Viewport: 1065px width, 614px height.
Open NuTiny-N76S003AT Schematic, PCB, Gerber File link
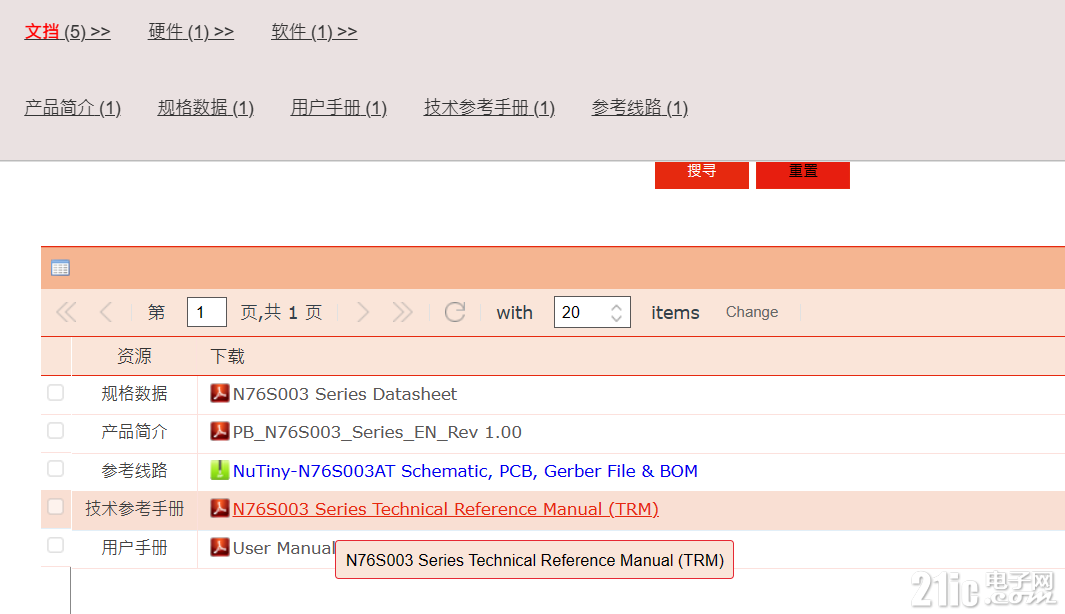465,471
